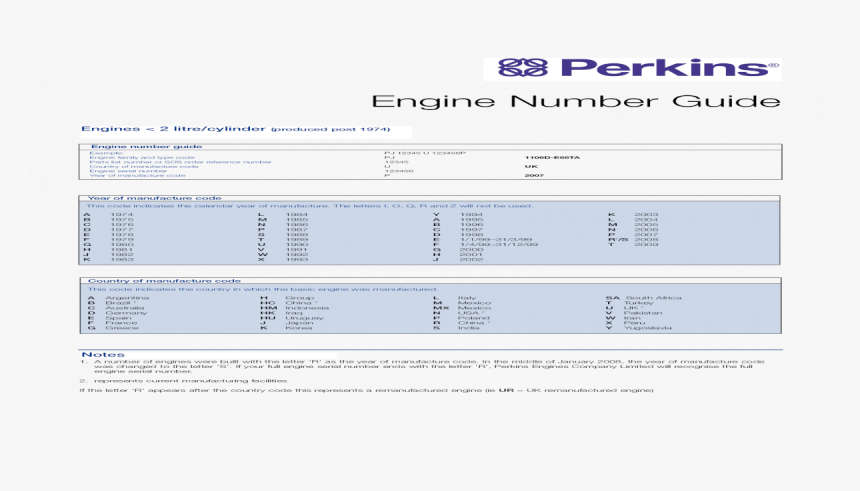860x491 pixels.
Task: Select the 'Indonesia' country entry
Action: click(x=307, y=308)
